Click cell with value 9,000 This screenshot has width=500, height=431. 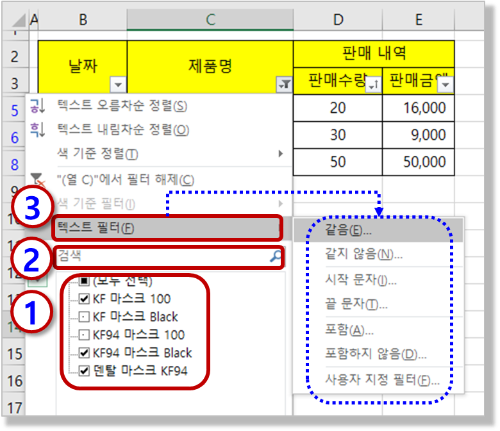419,135
